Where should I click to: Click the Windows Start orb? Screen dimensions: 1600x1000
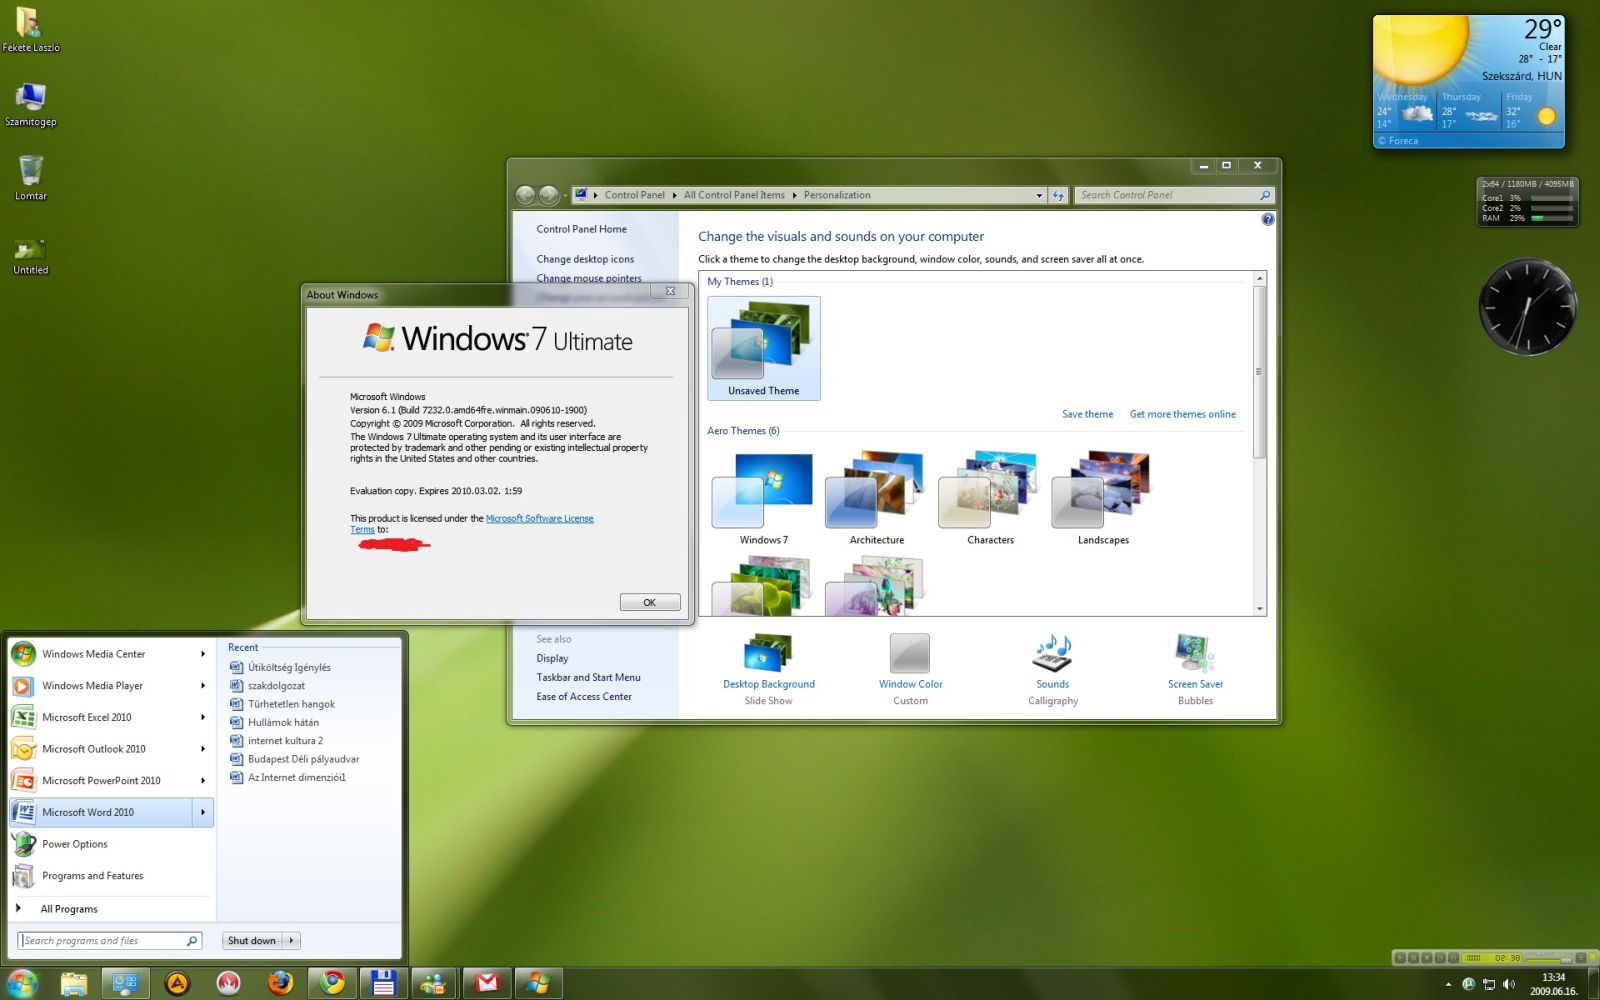click(22, 983)
